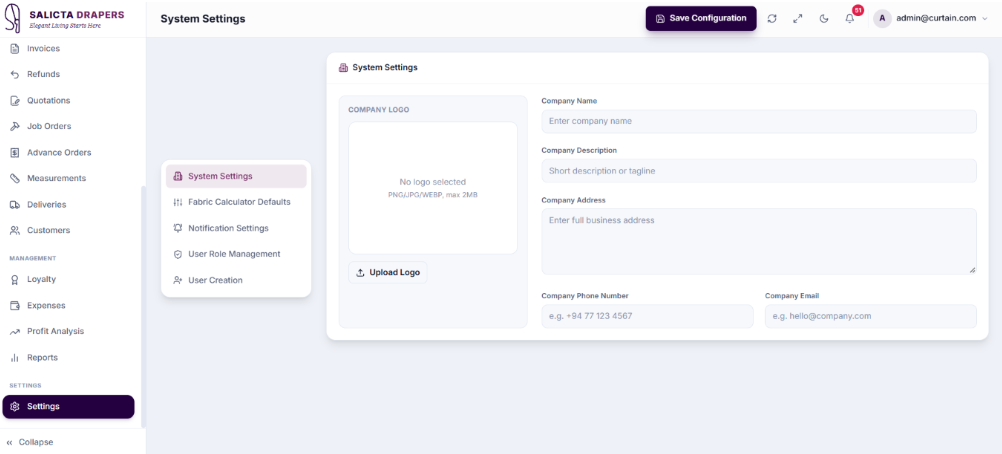
Task: Click Upload Logo button
Action: click(388, 272)
